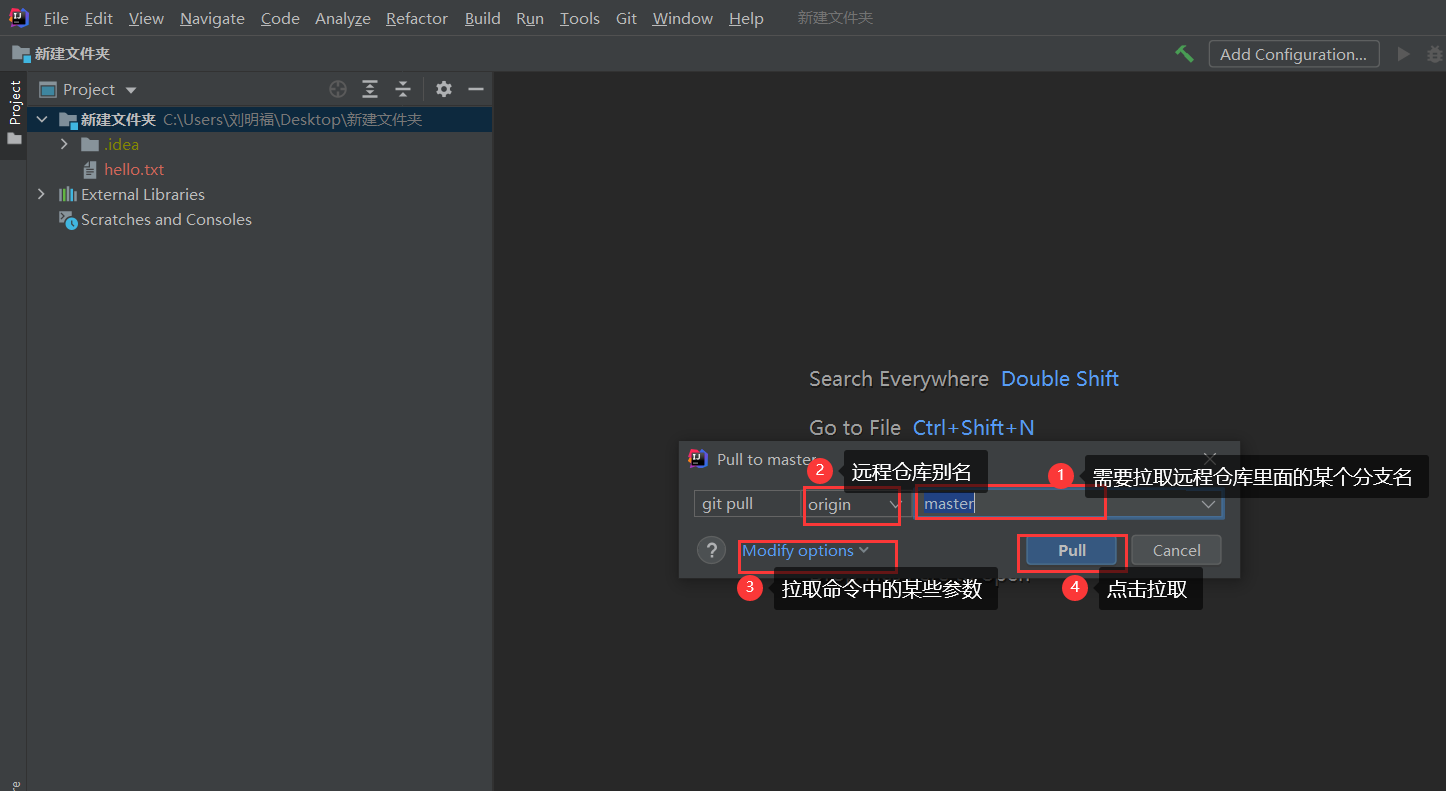Toggle the vertical Project side tab

pos(14,113)
